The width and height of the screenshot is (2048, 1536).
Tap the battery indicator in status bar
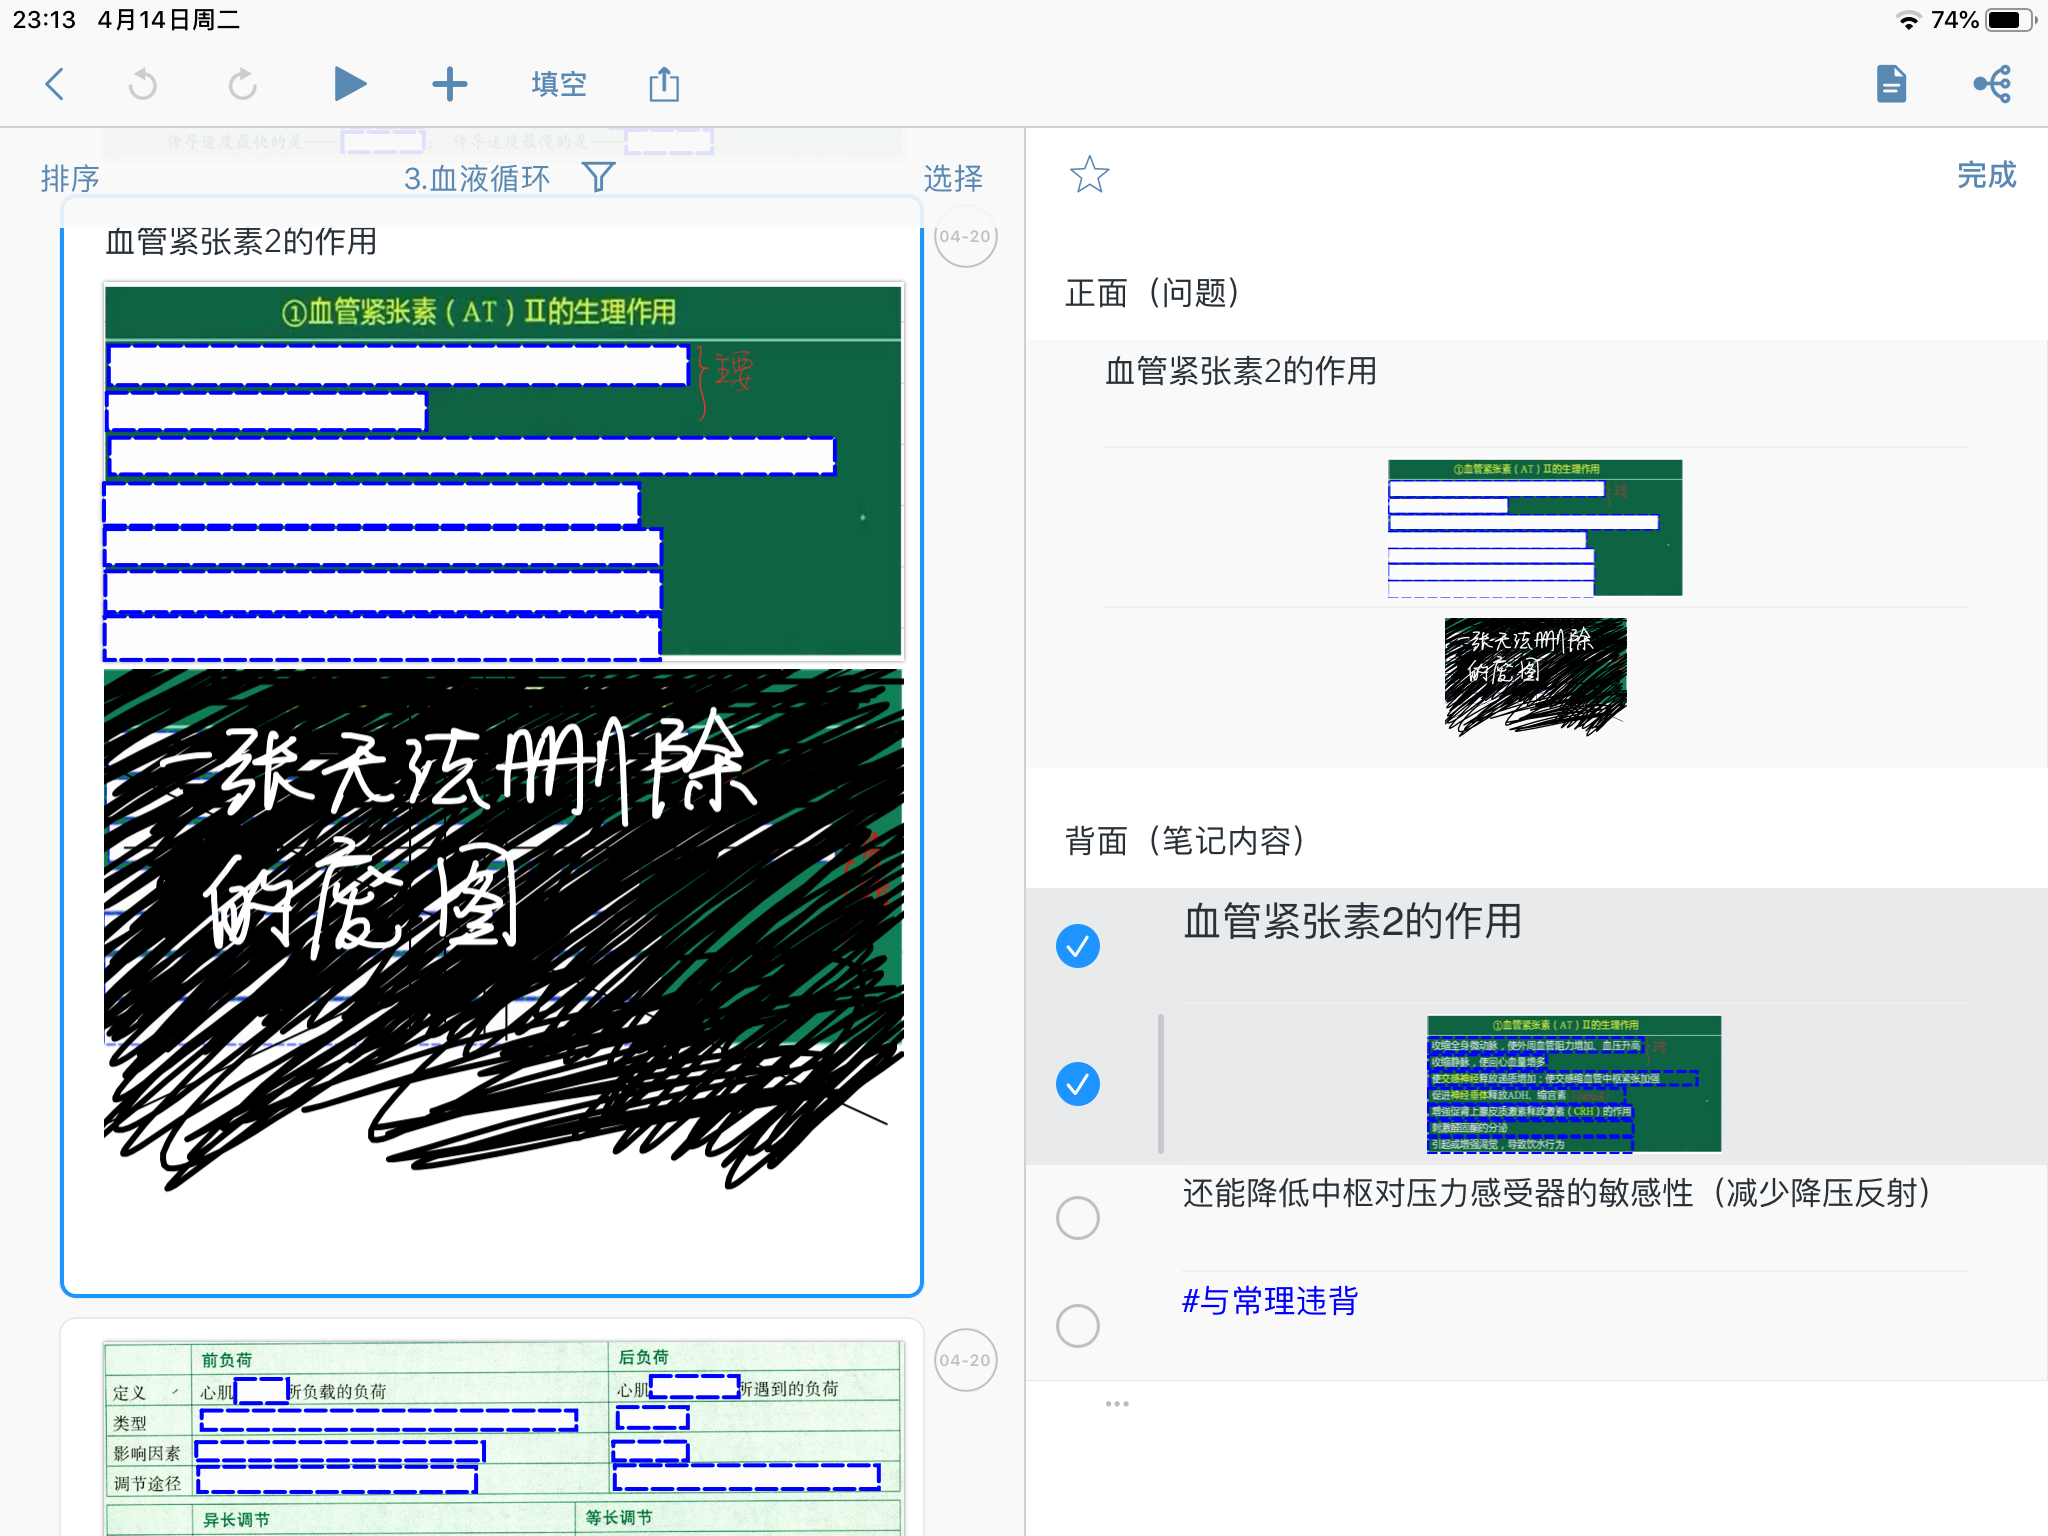click(2010, 20)
